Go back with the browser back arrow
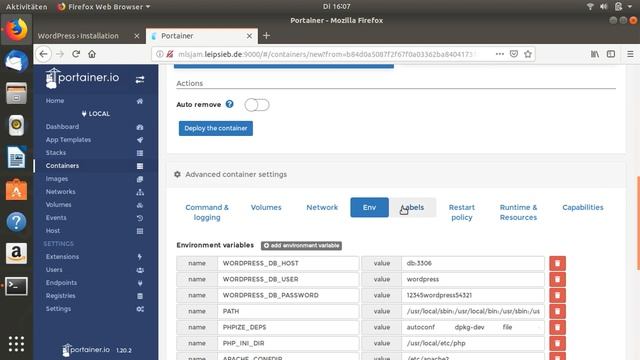Screen dimensions: 640x360 point(44,54)
